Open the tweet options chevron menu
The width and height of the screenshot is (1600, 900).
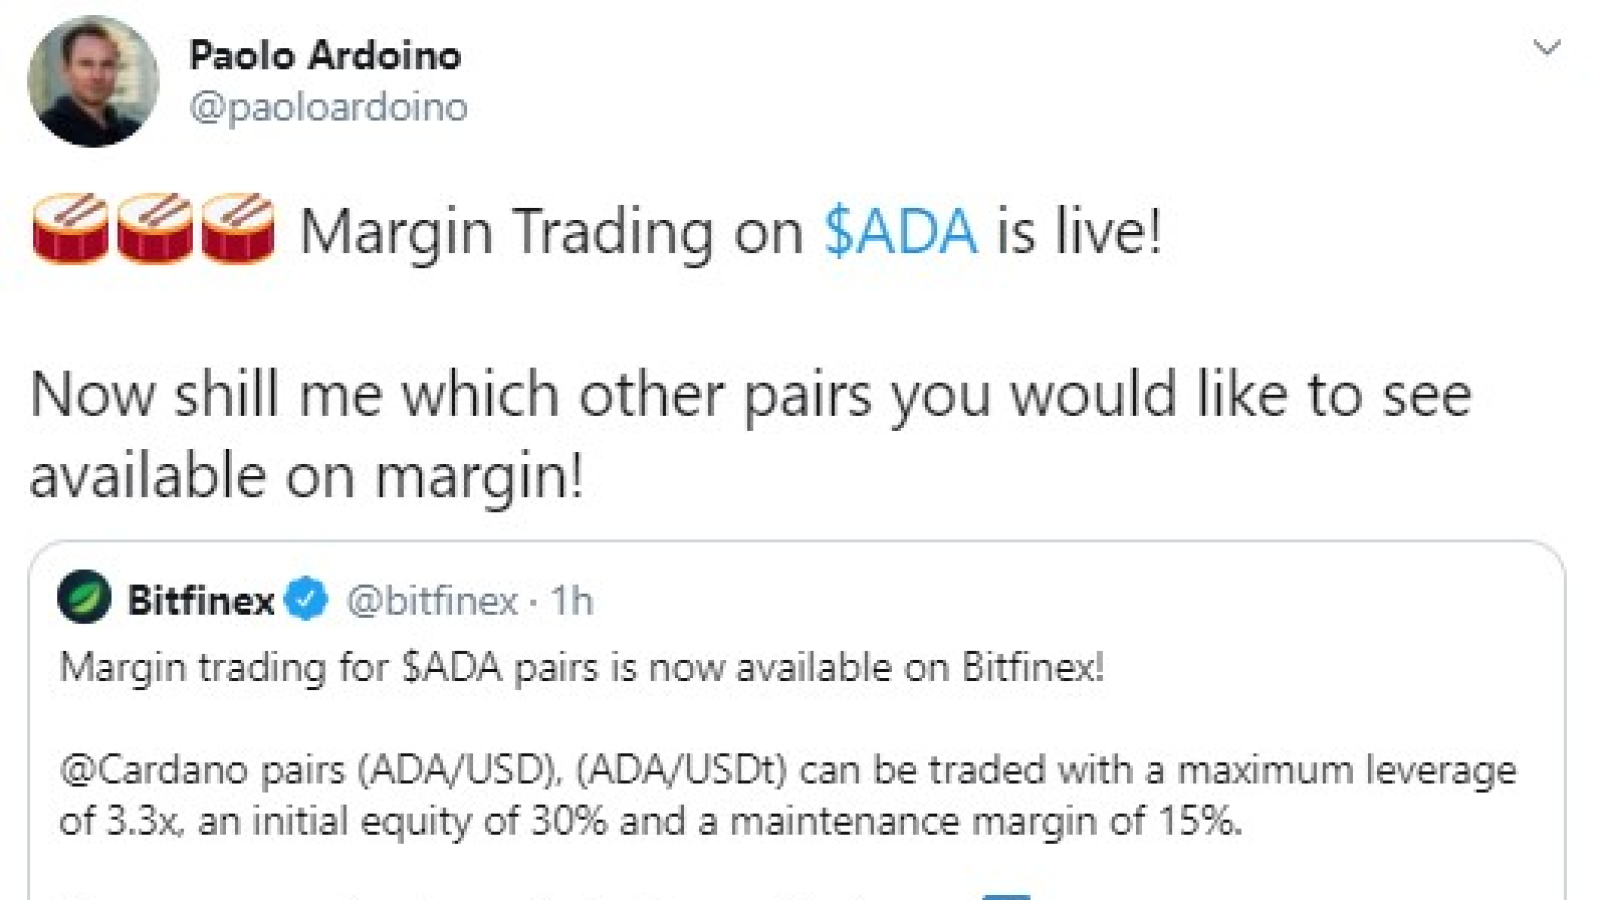1546,48
